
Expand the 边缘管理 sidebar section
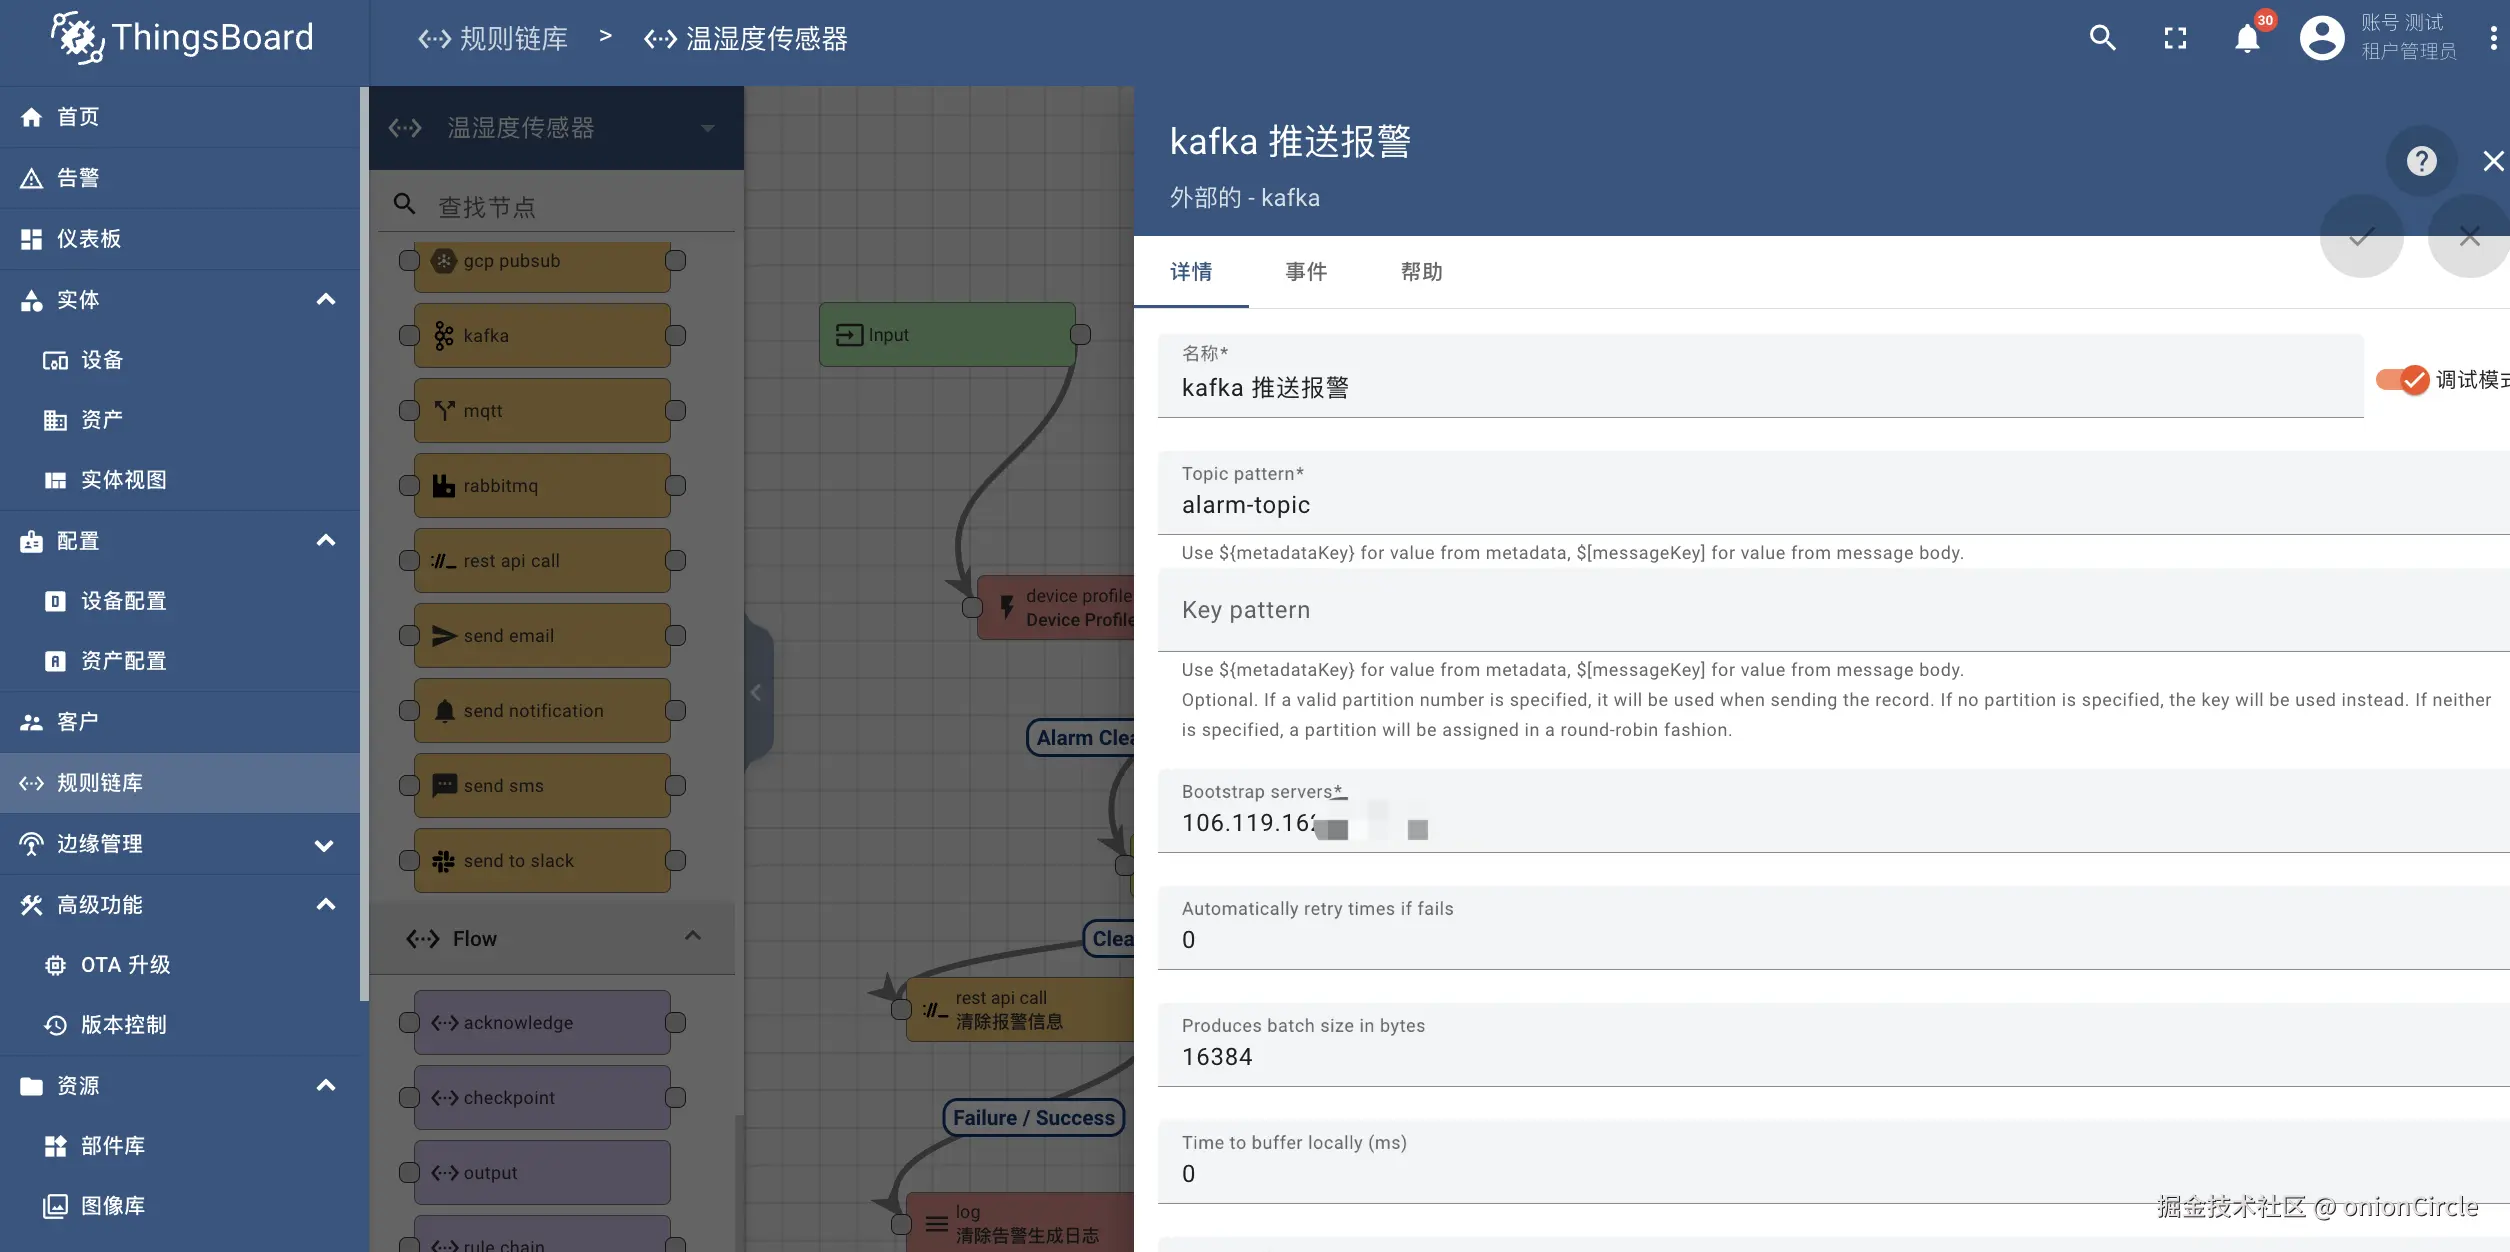pyautogui.click(x=325, y=844)
